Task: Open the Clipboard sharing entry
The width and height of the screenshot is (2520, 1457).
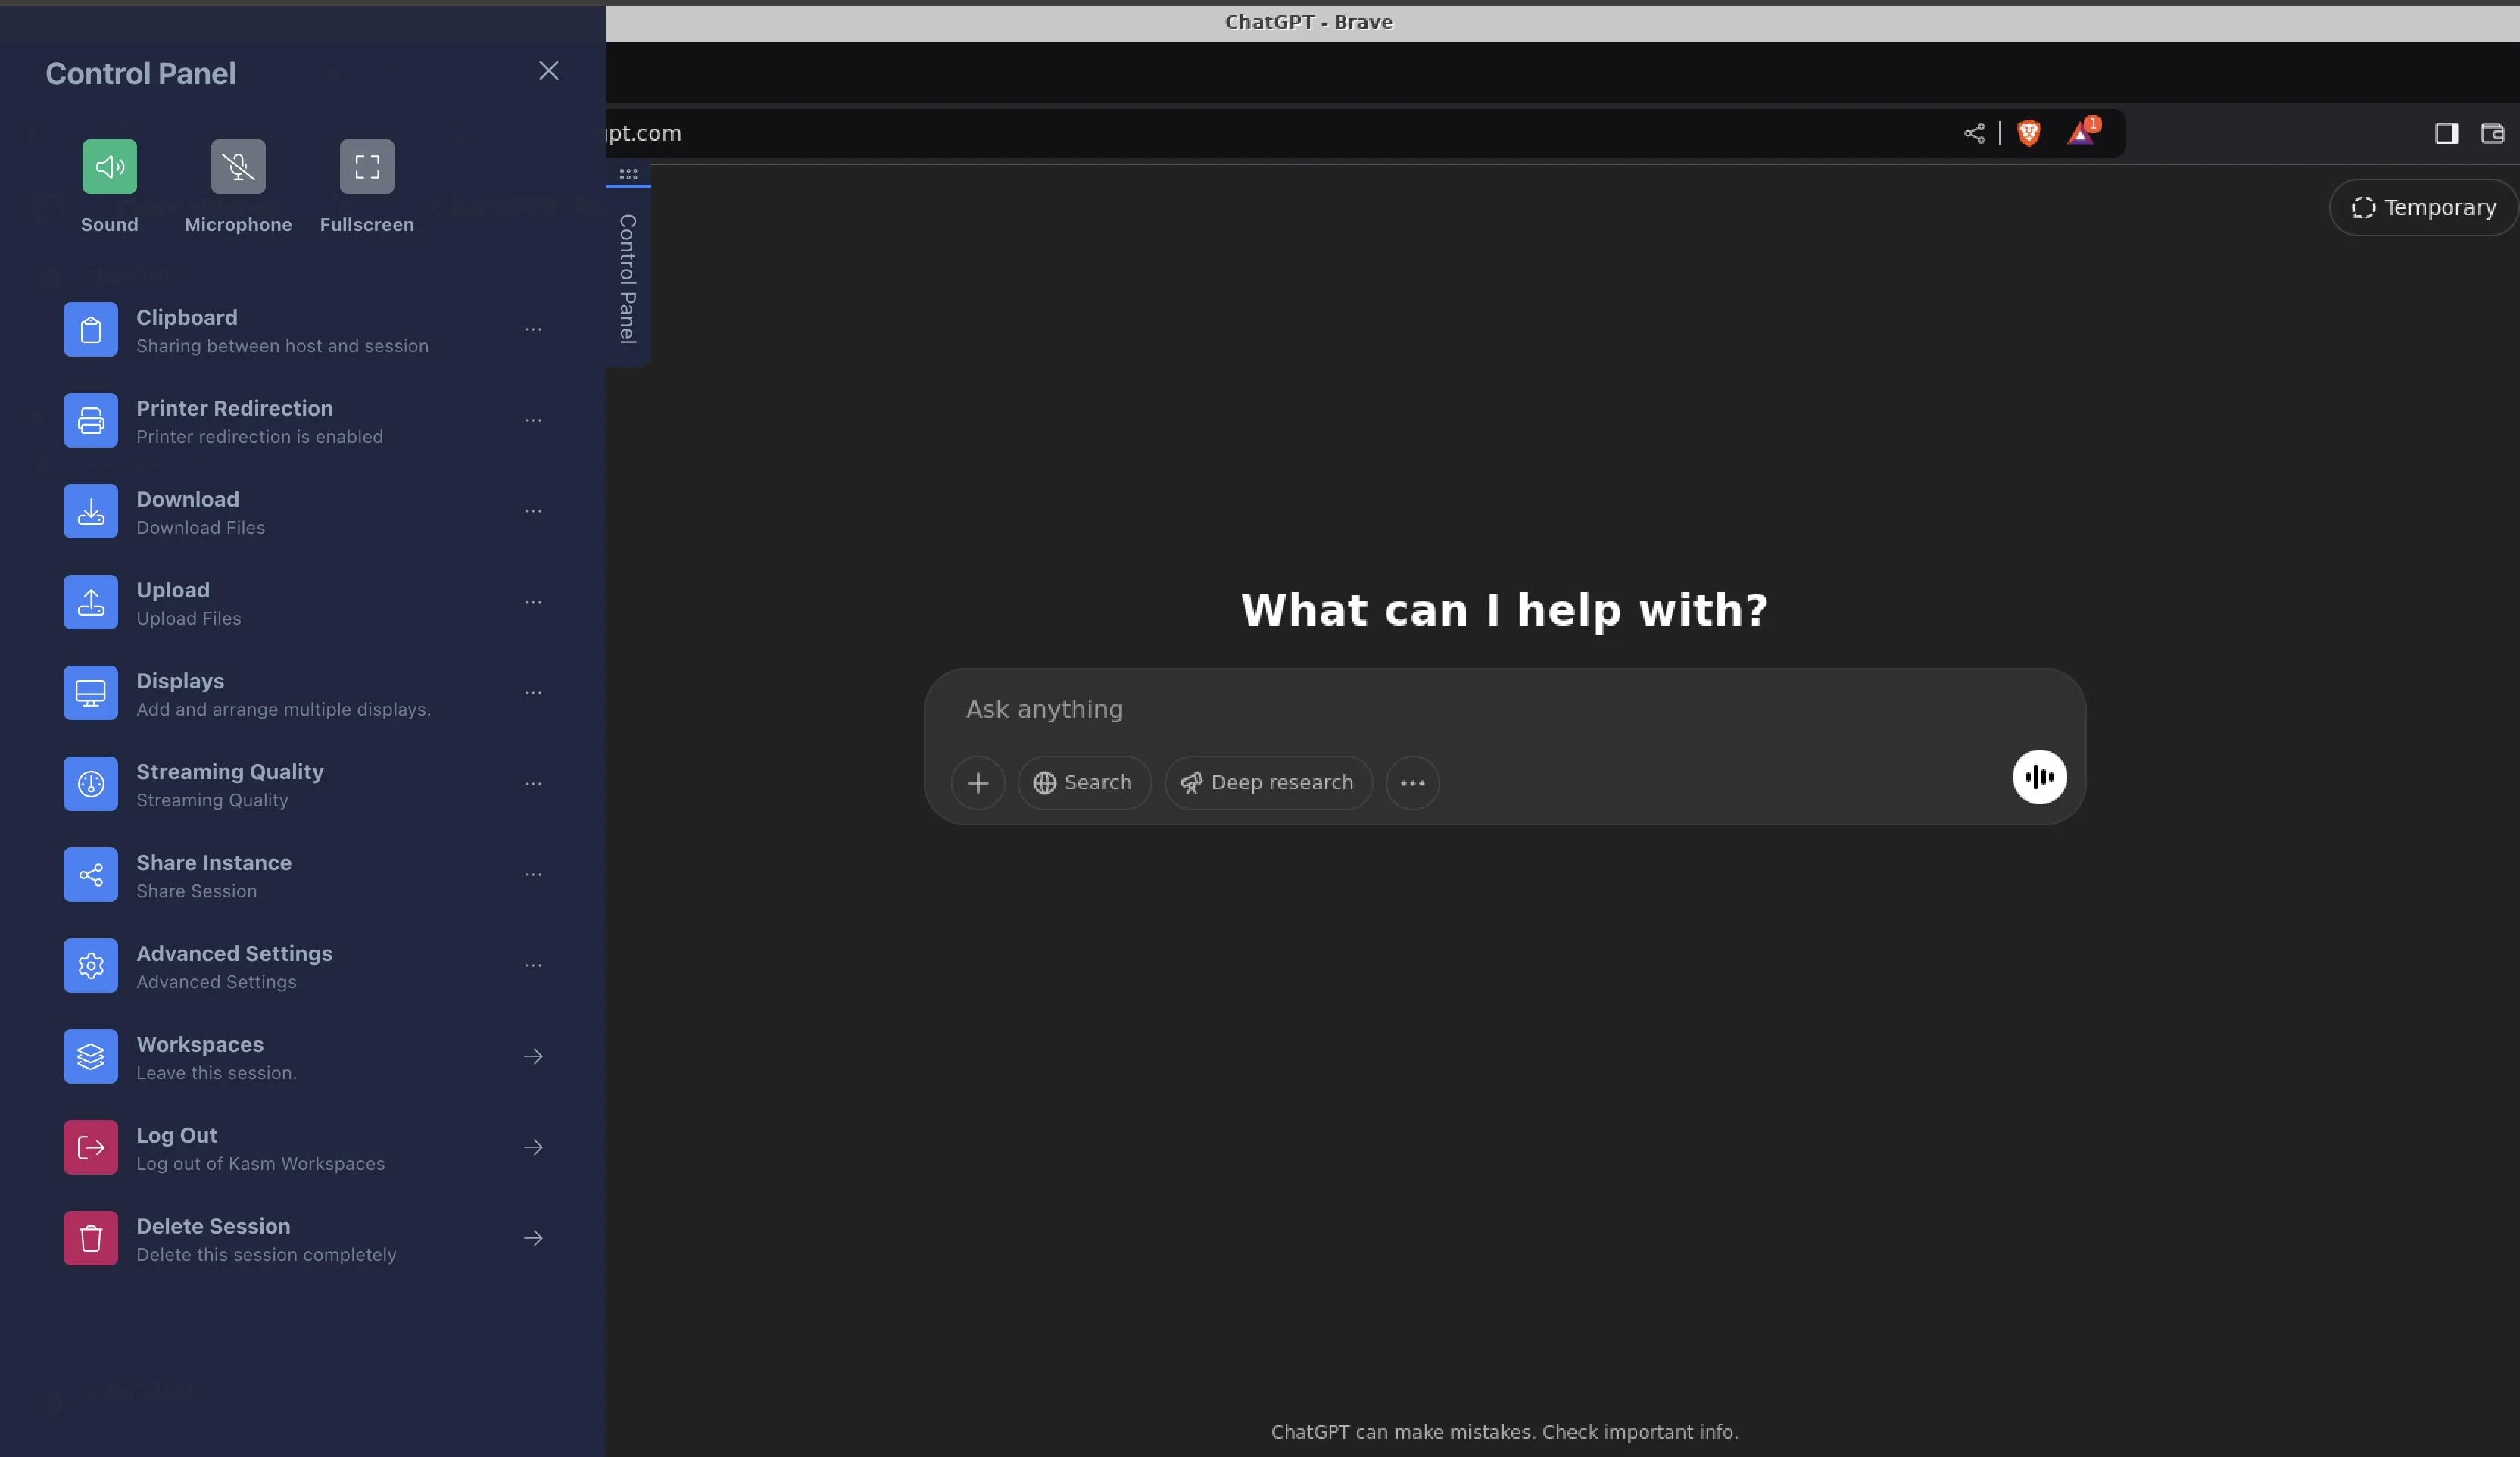Action: click(303, 330)
